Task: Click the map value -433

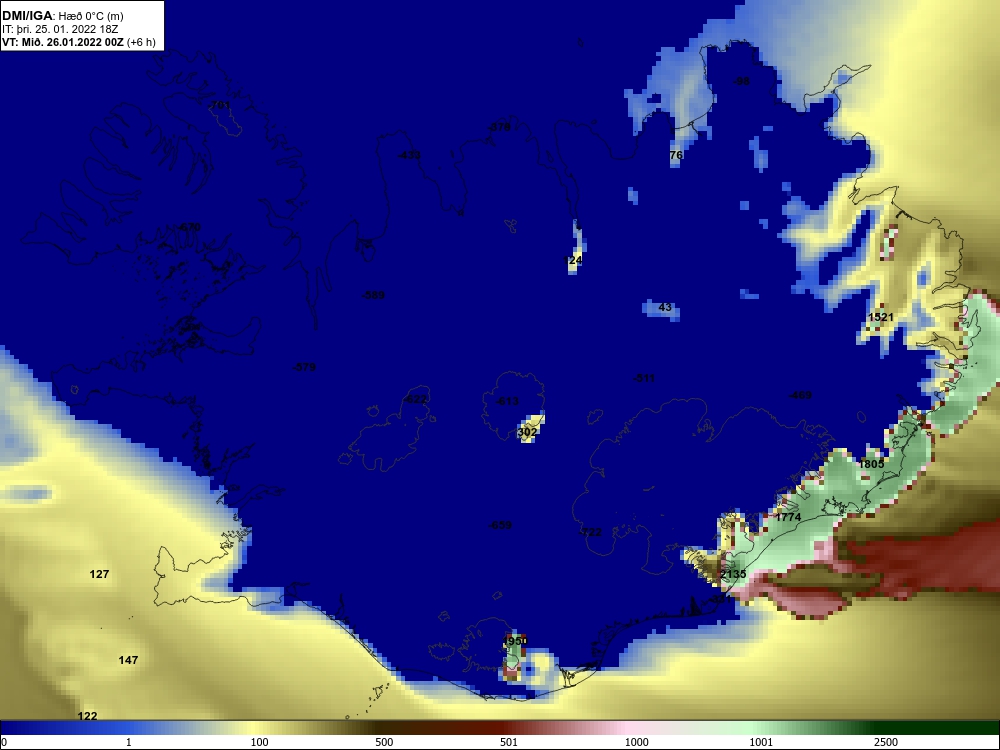Action: coord(409,155)
